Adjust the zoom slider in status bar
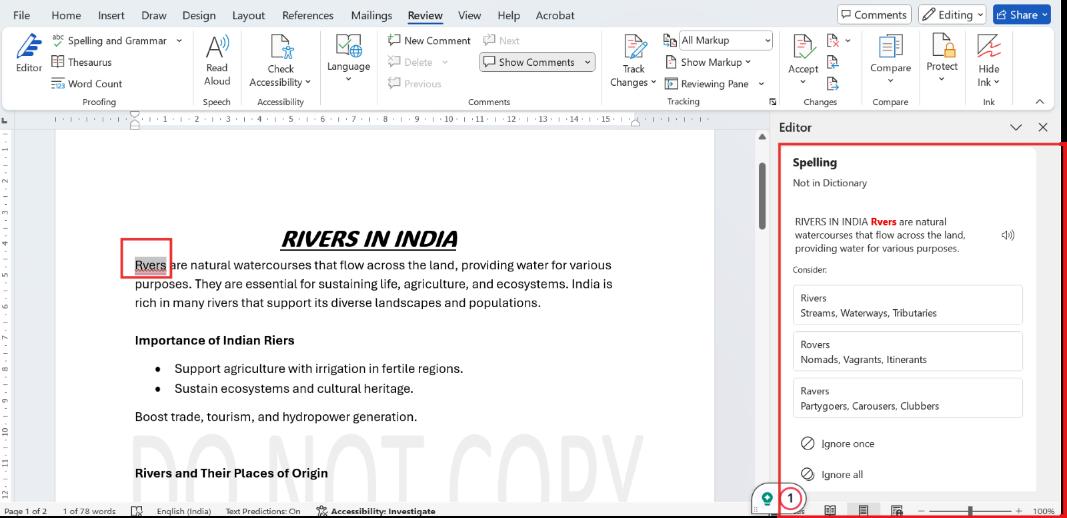 (x=969, y=510)
